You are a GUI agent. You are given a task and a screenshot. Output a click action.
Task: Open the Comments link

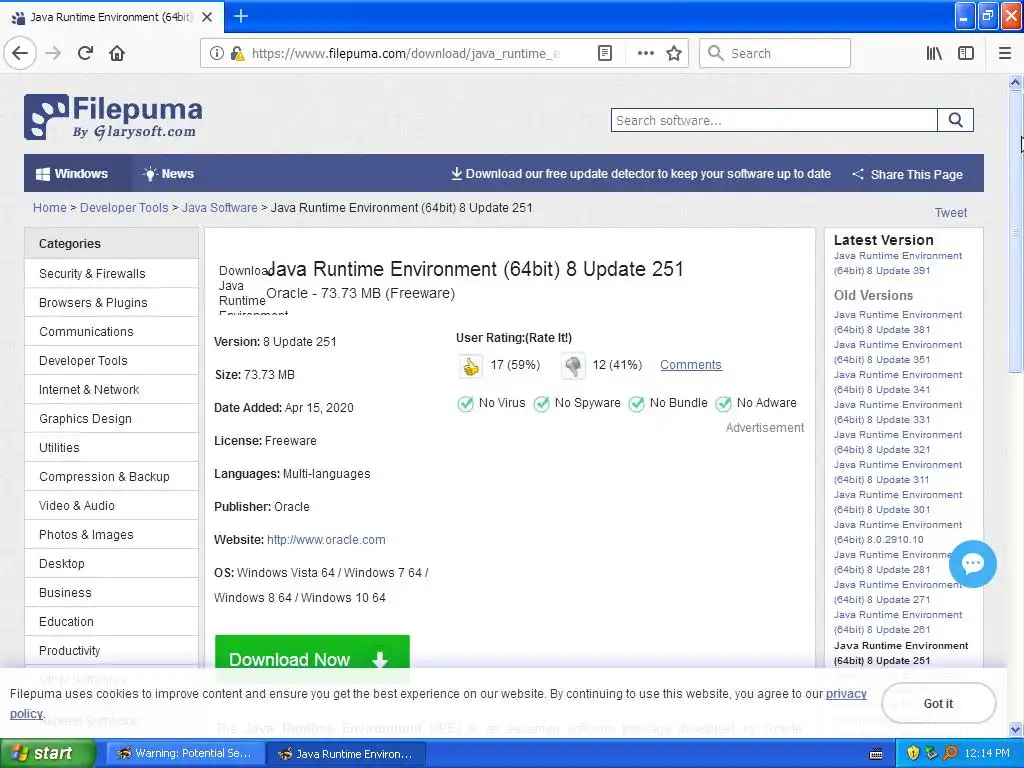click(x=690, y=364)
